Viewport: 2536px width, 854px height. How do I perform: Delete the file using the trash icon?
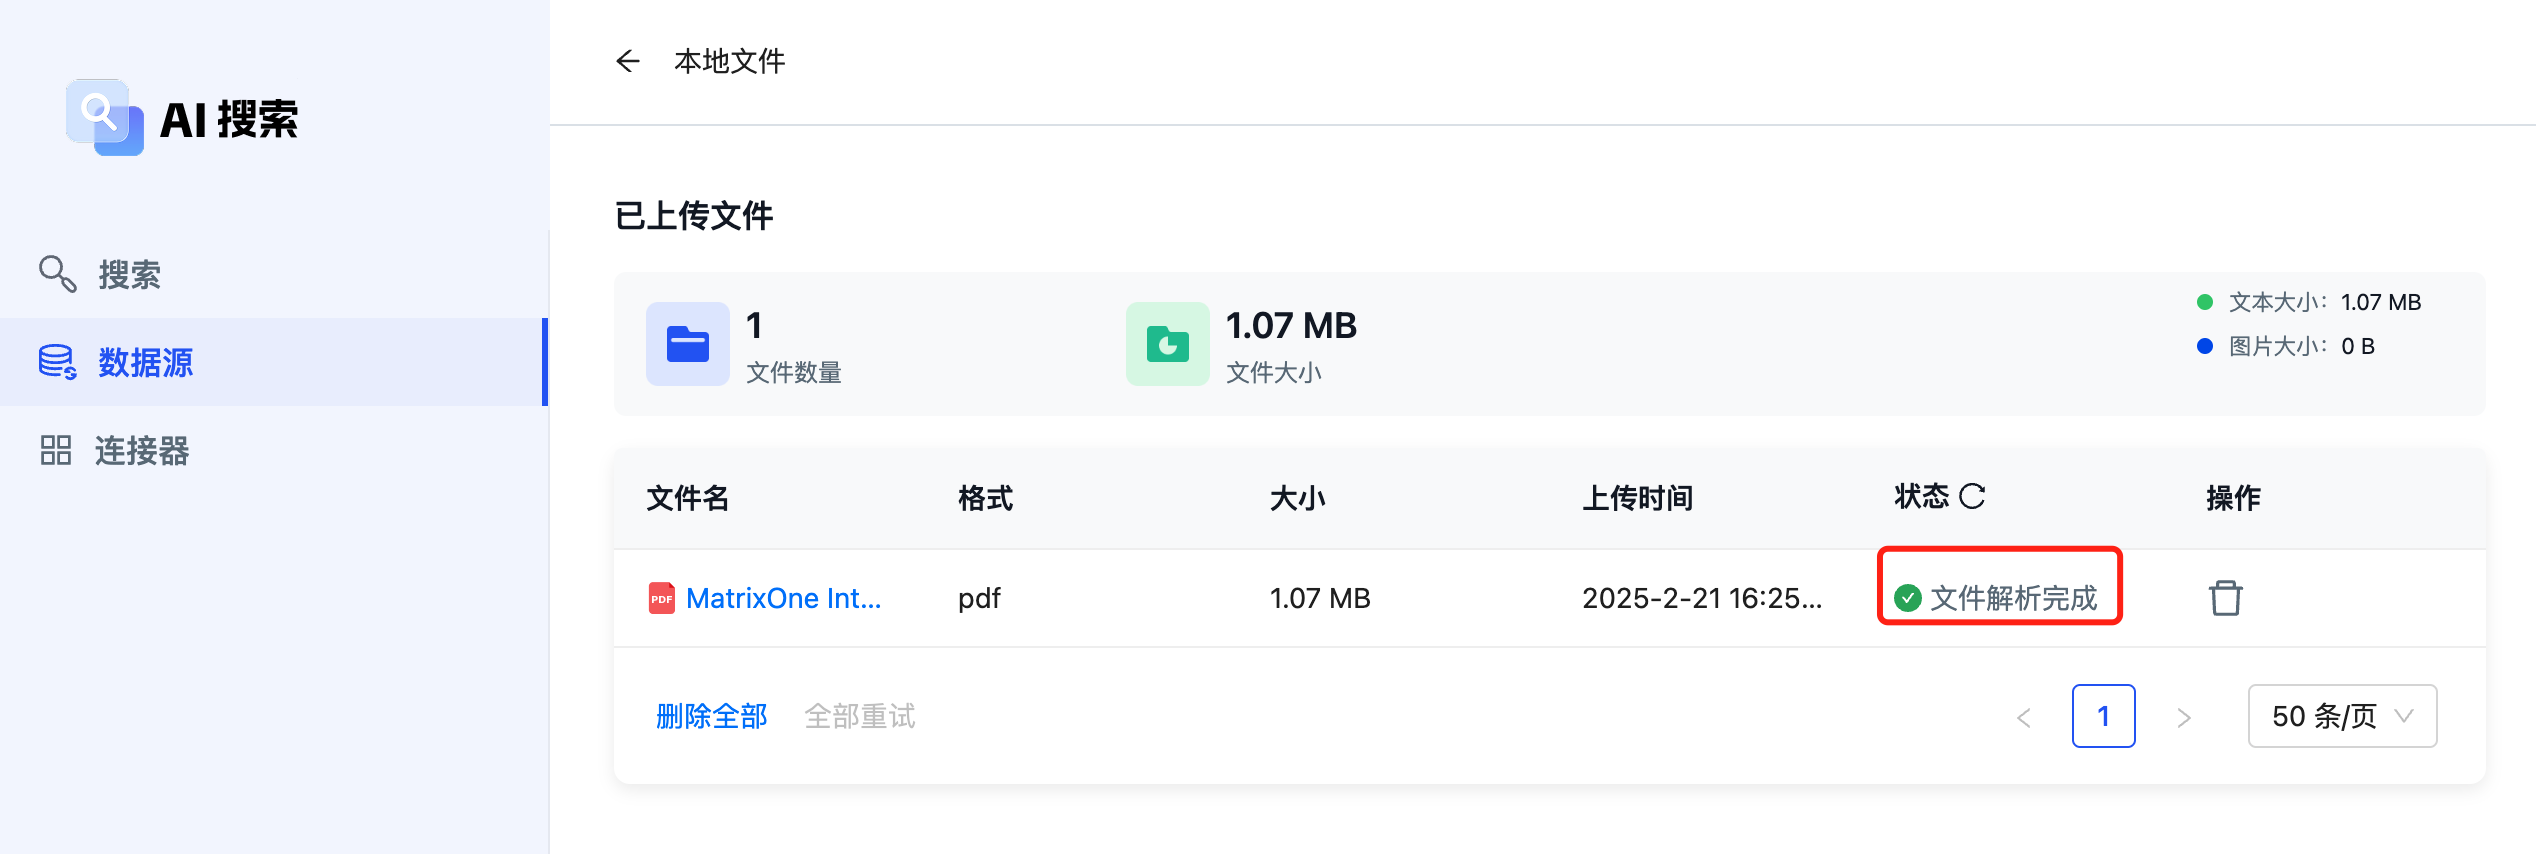(x=2225, y=598)
